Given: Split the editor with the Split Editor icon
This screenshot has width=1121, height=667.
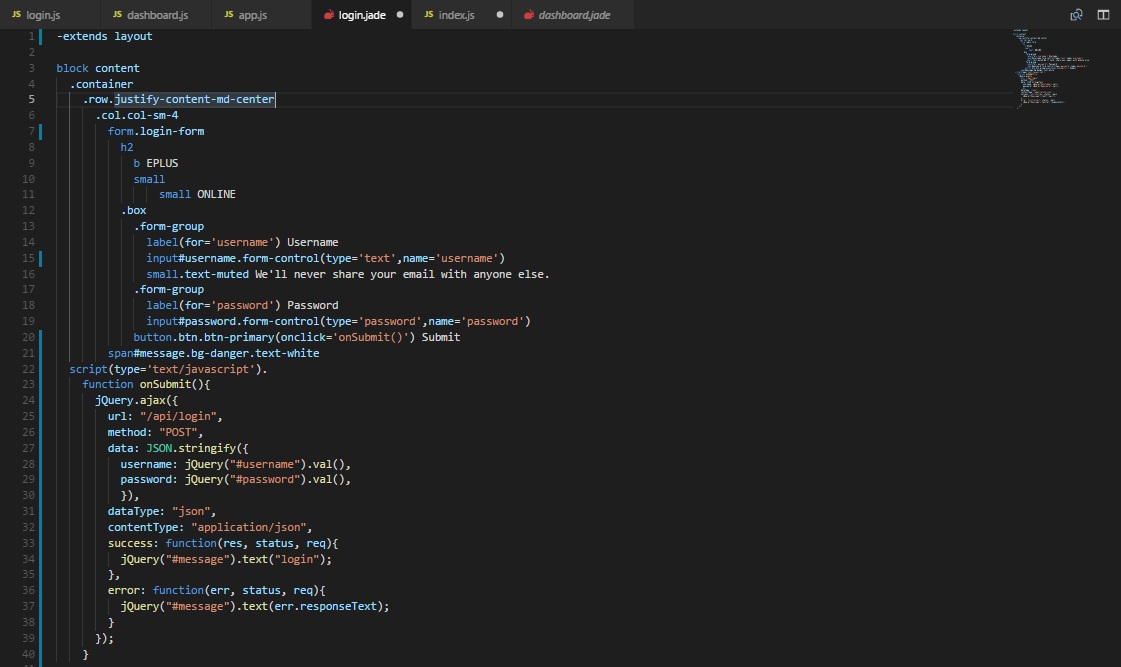Looking at the screenshot, I should 1103,12.
